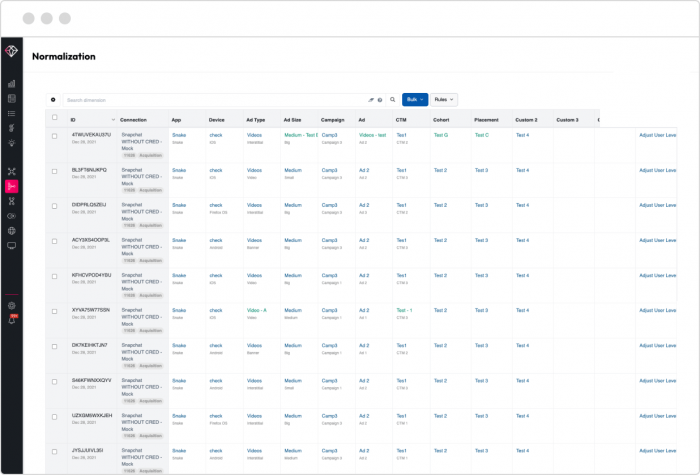Screen dimensions: 700x475
Task: Open the eye visibility icon in sidebar
Action: [x=12, y=216]
